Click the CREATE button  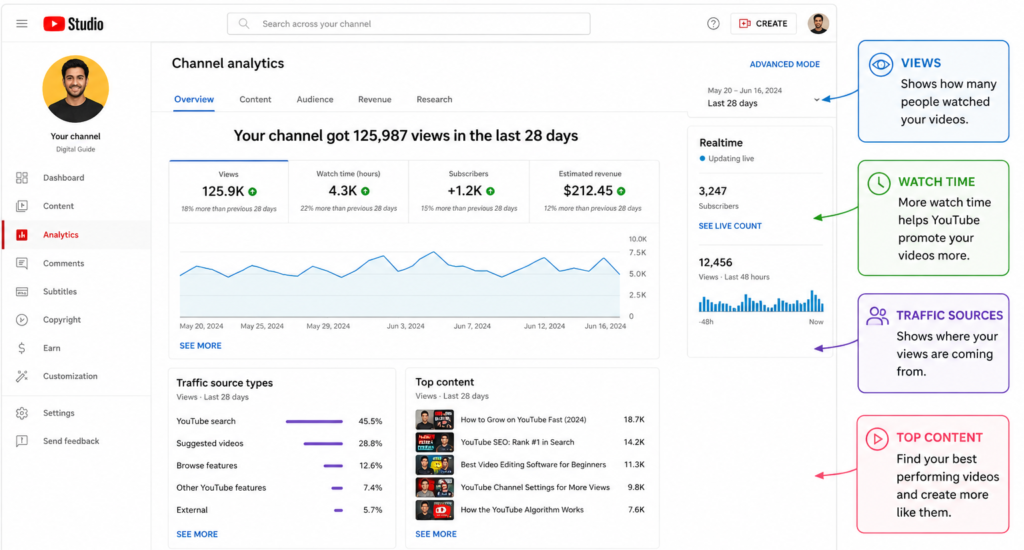pos(763,24)
